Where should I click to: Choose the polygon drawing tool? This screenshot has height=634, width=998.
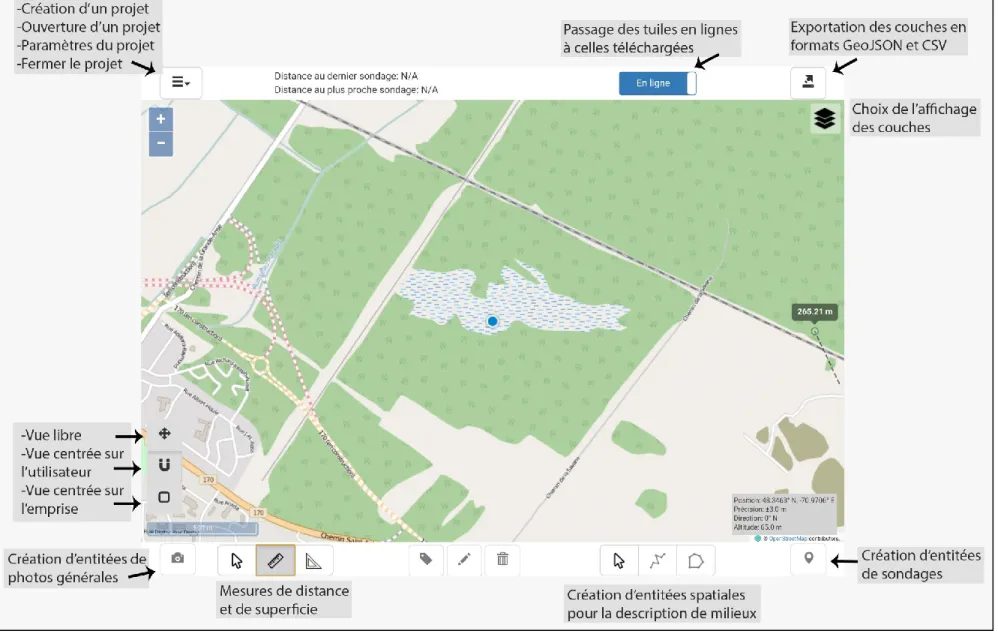(x=696, y=561)
